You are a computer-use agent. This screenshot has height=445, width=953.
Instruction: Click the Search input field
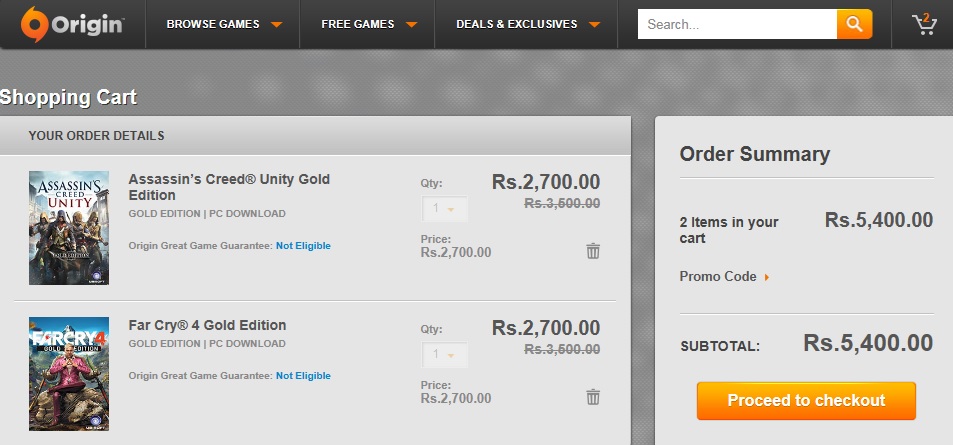(x=737, y=24)
